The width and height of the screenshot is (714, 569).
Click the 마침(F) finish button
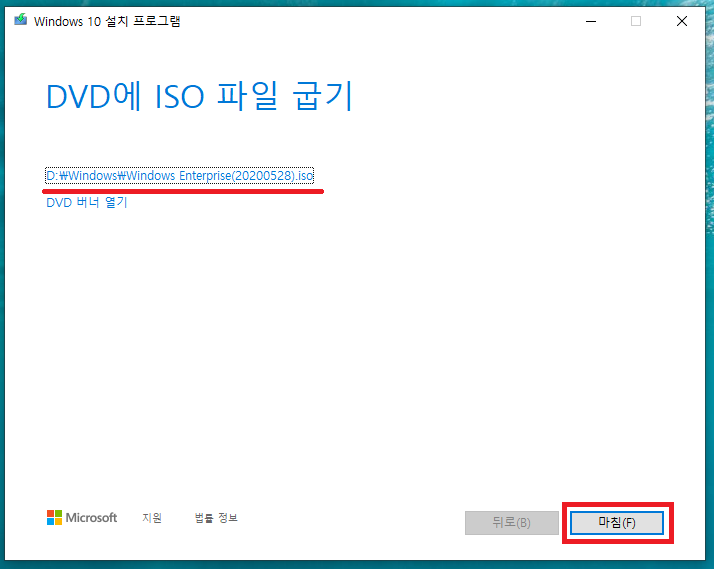(x=617, y=523)
